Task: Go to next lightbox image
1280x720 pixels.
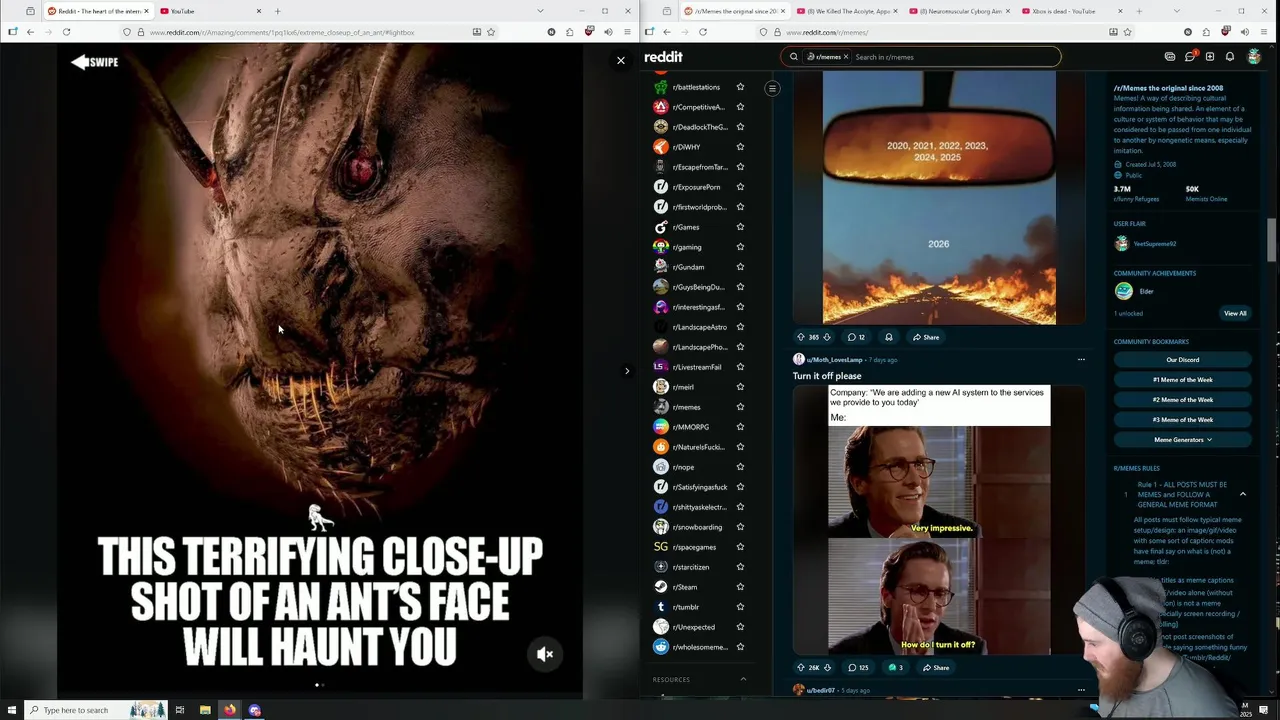Action: coord(627,371)
